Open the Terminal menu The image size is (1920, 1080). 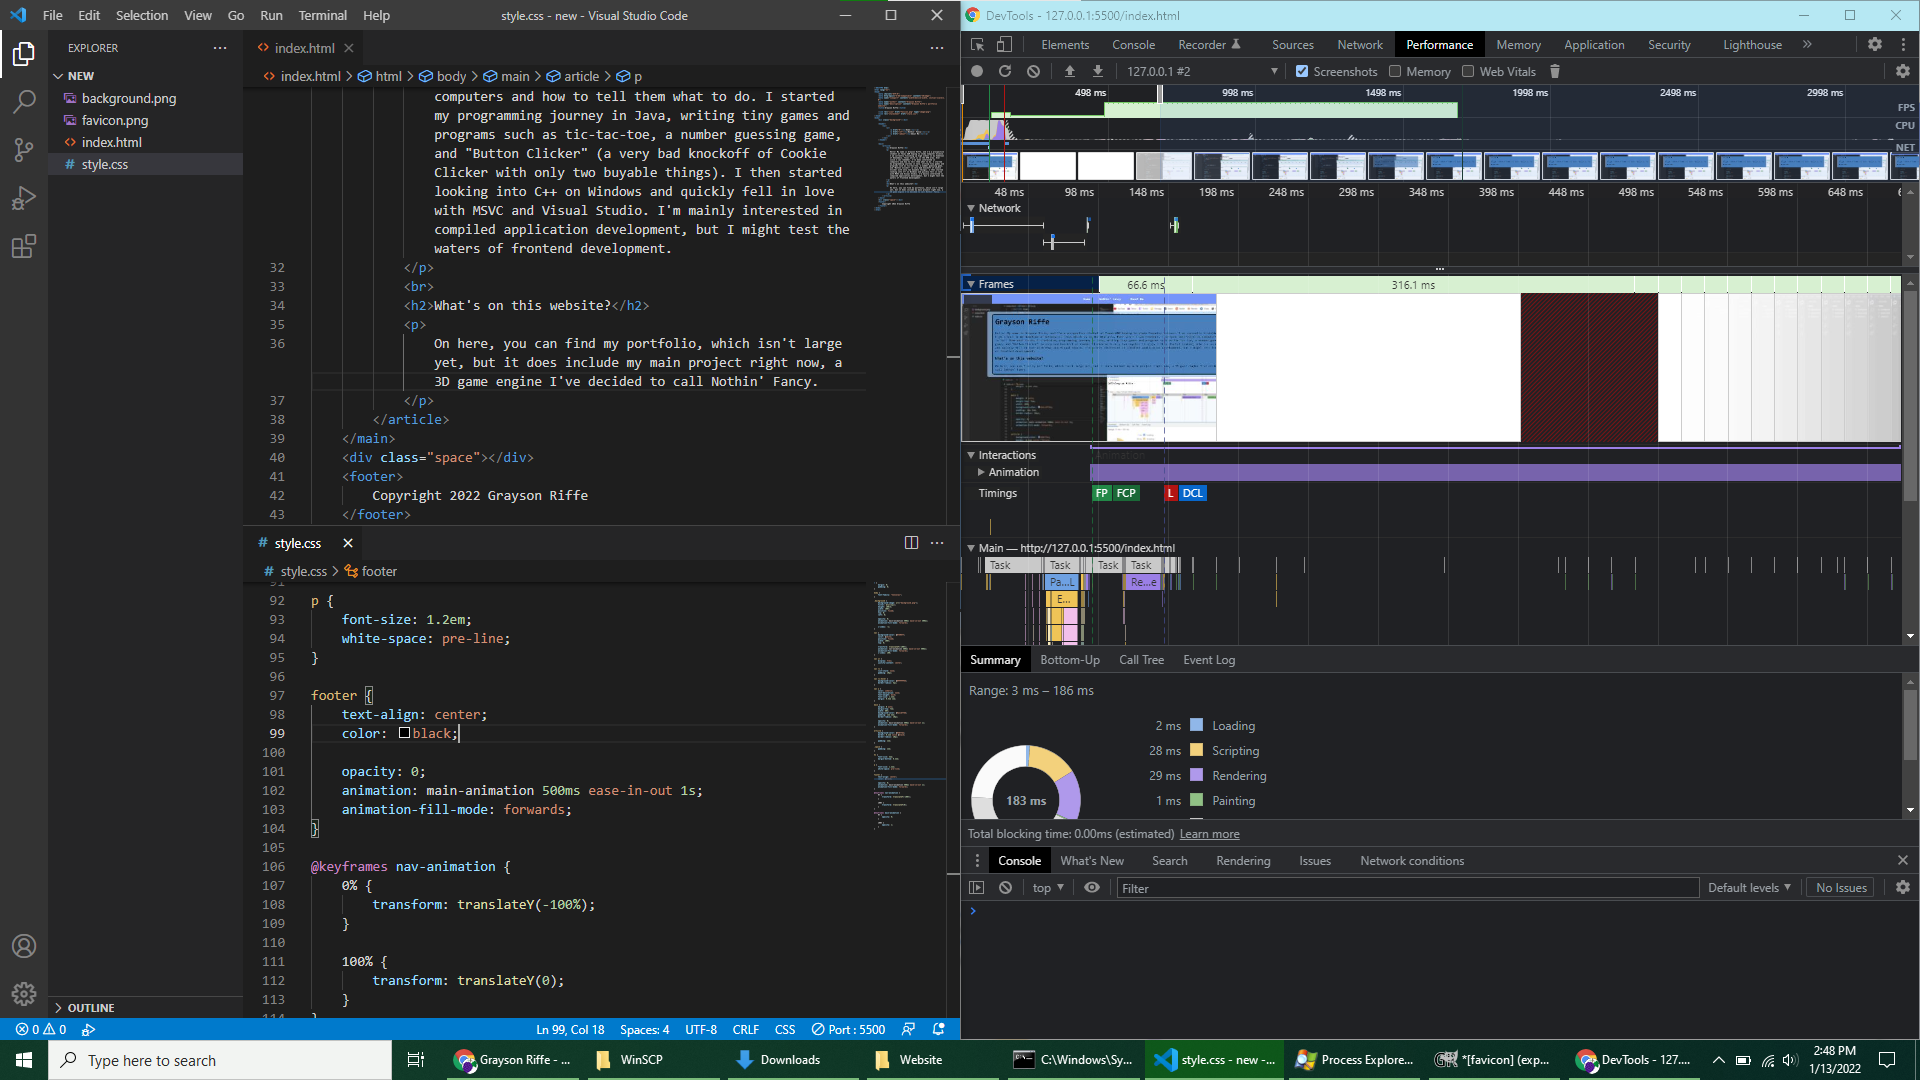click(322, 15)
